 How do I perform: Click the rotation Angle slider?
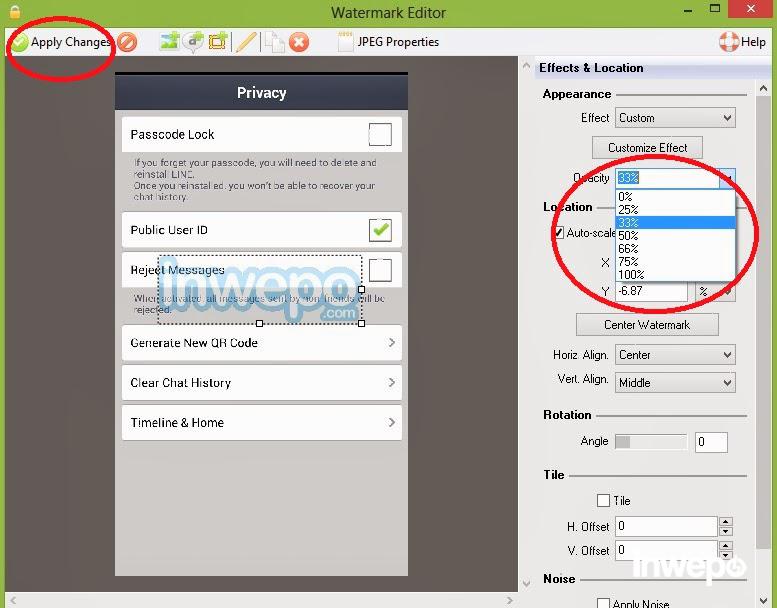coord(651,442)
